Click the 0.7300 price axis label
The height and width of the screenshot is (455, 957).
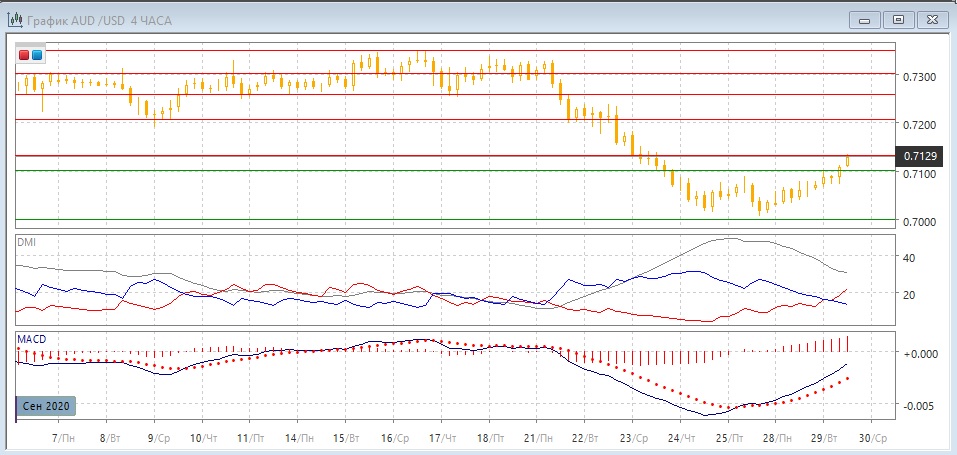[x=919, y=77]
